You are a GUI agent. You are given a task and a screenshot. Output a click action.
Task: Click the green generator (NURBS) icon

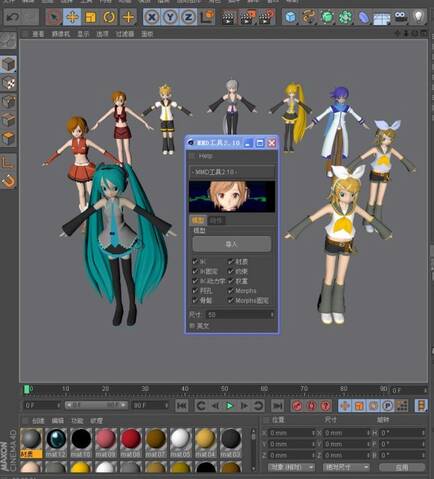327,17
